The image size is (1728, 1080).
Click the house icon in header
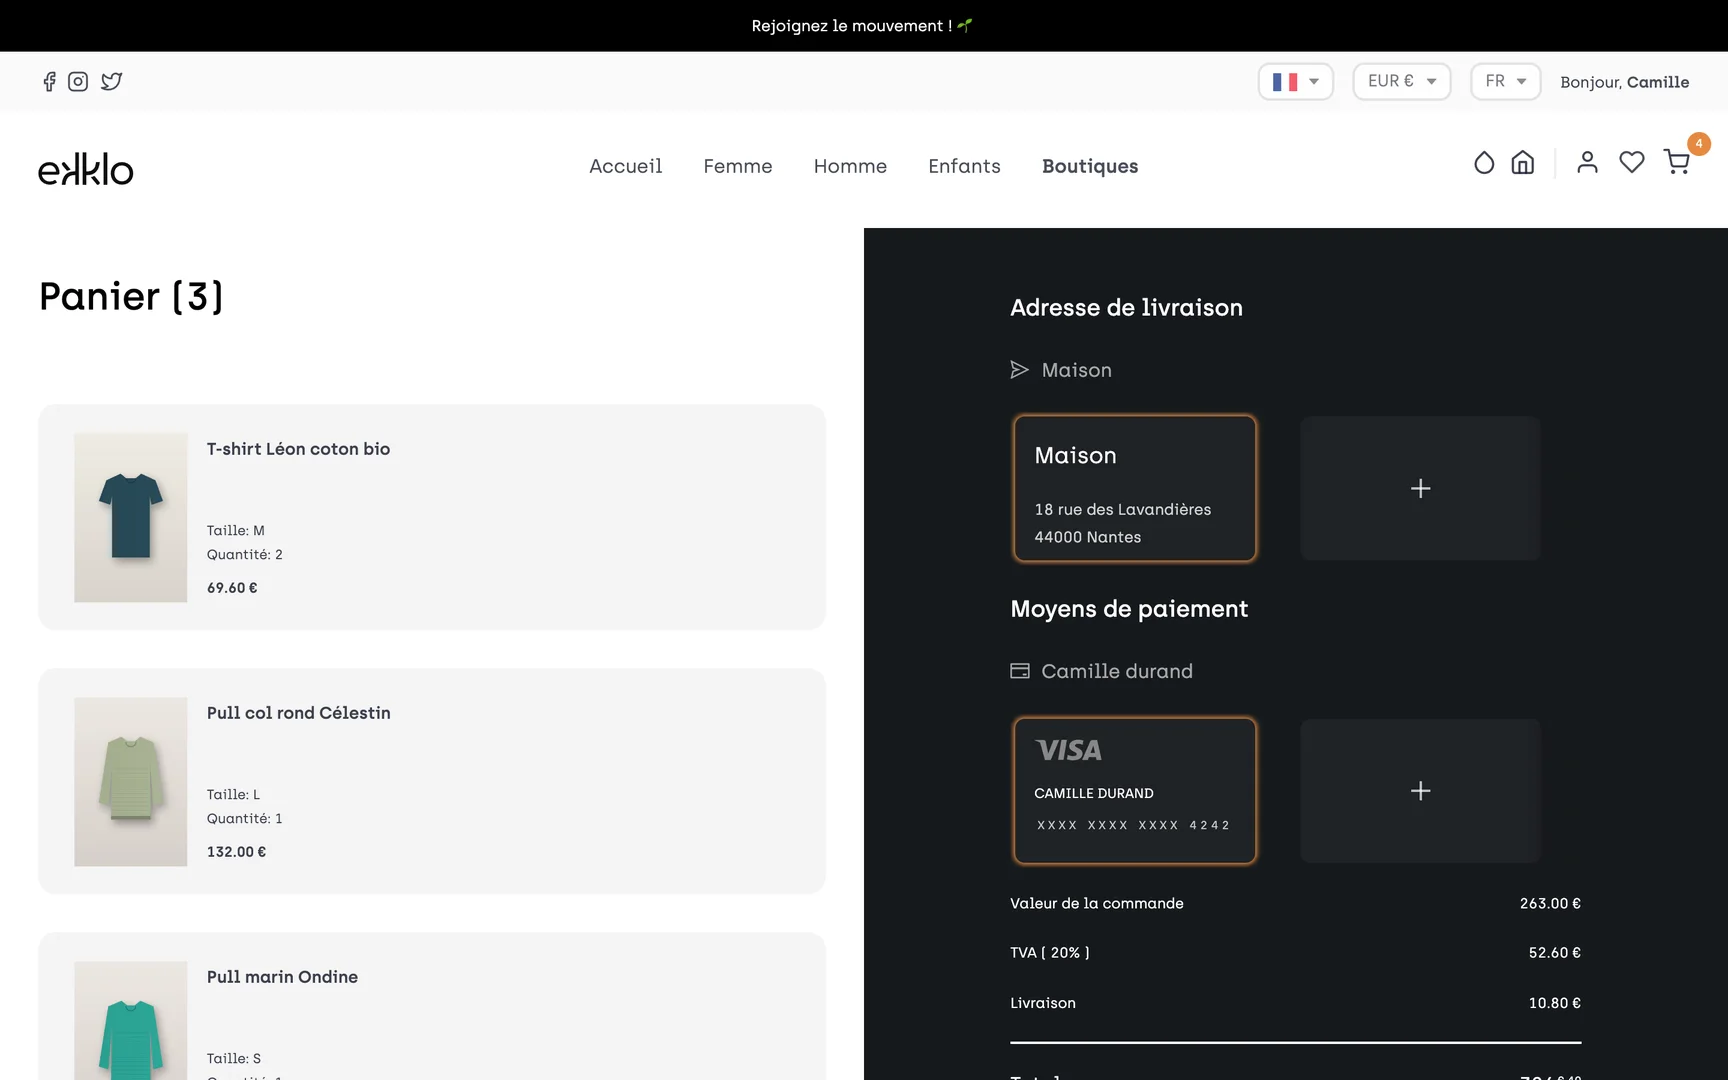tap(1522, 163)
